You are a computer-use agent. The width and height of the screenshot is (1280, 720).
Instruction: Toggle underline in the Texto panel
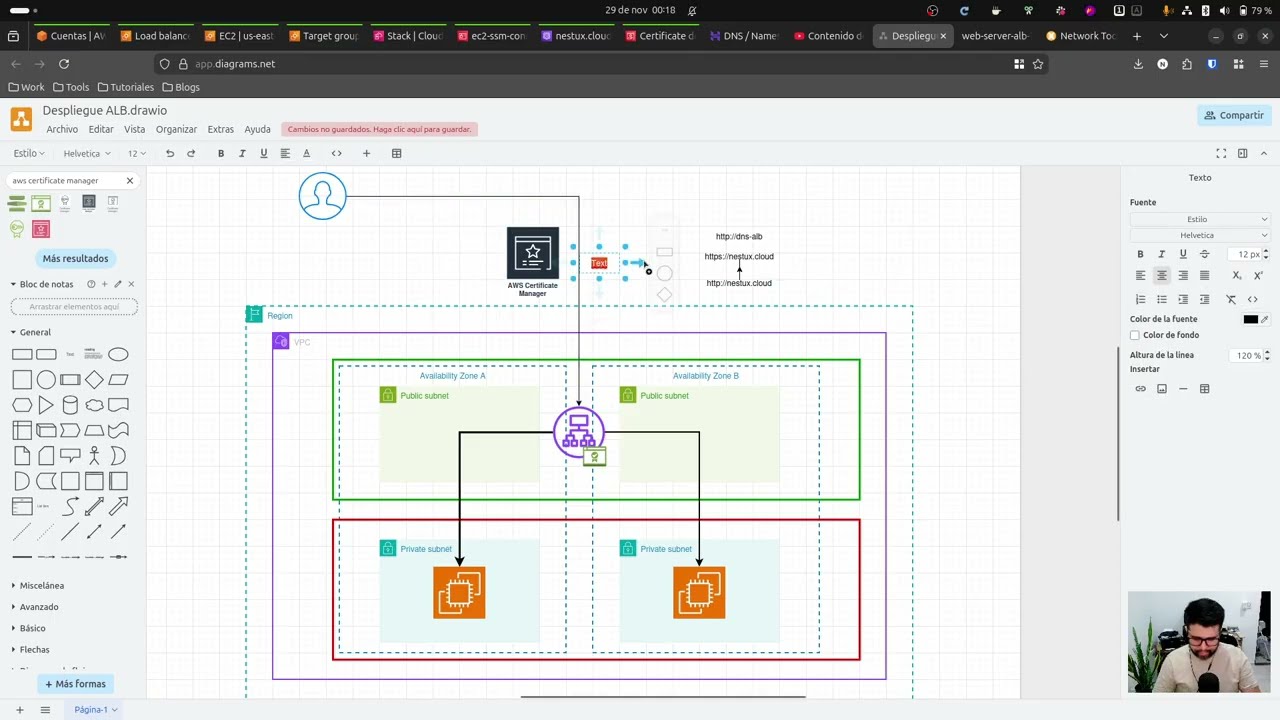[x=1183, y=254]
